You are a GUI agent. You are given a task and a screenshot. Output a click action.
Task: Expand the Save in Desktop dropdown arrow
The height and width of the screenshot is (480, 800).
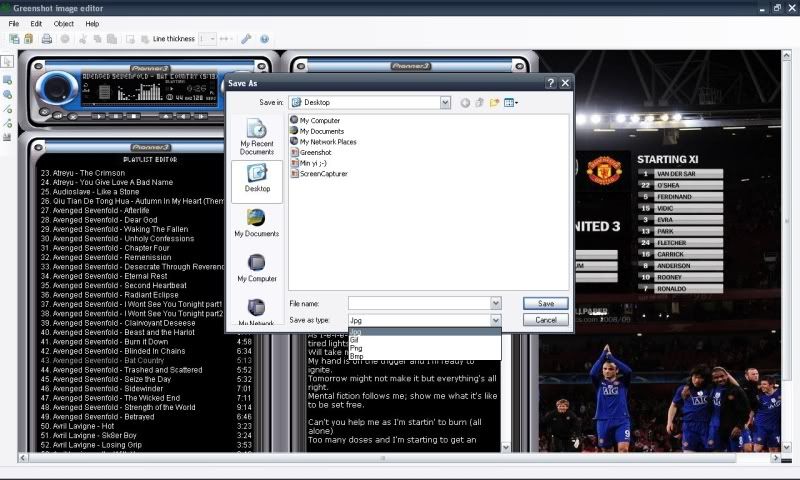tap(445, 103)
